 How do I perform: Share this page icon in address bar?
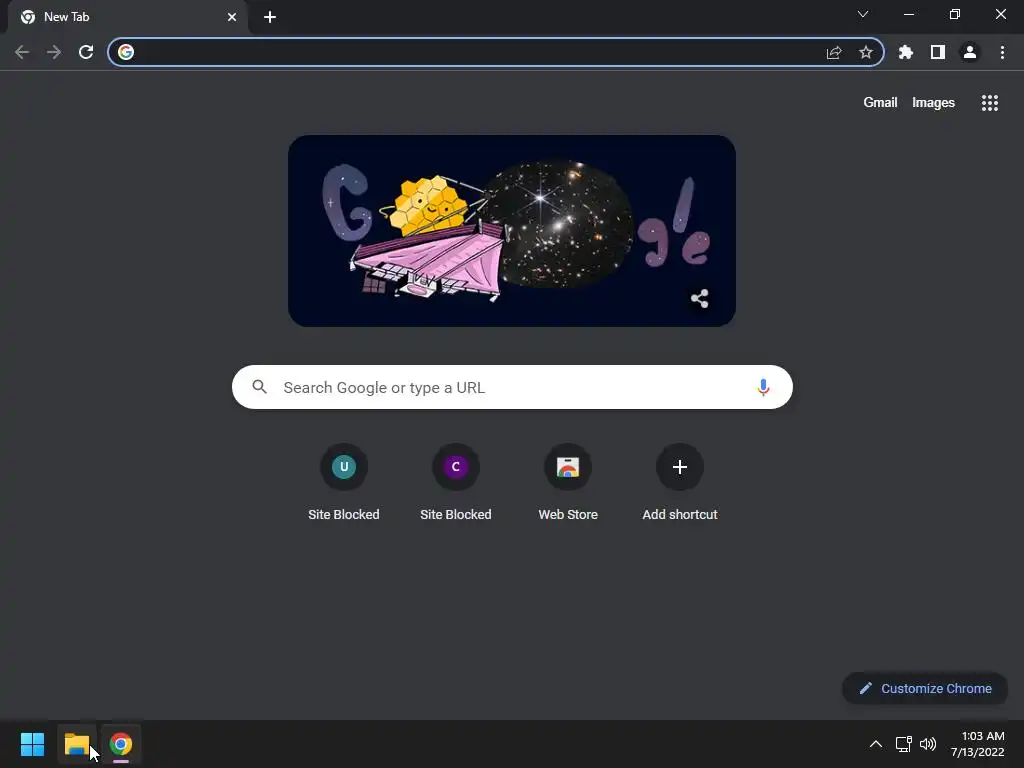[833, 52]
